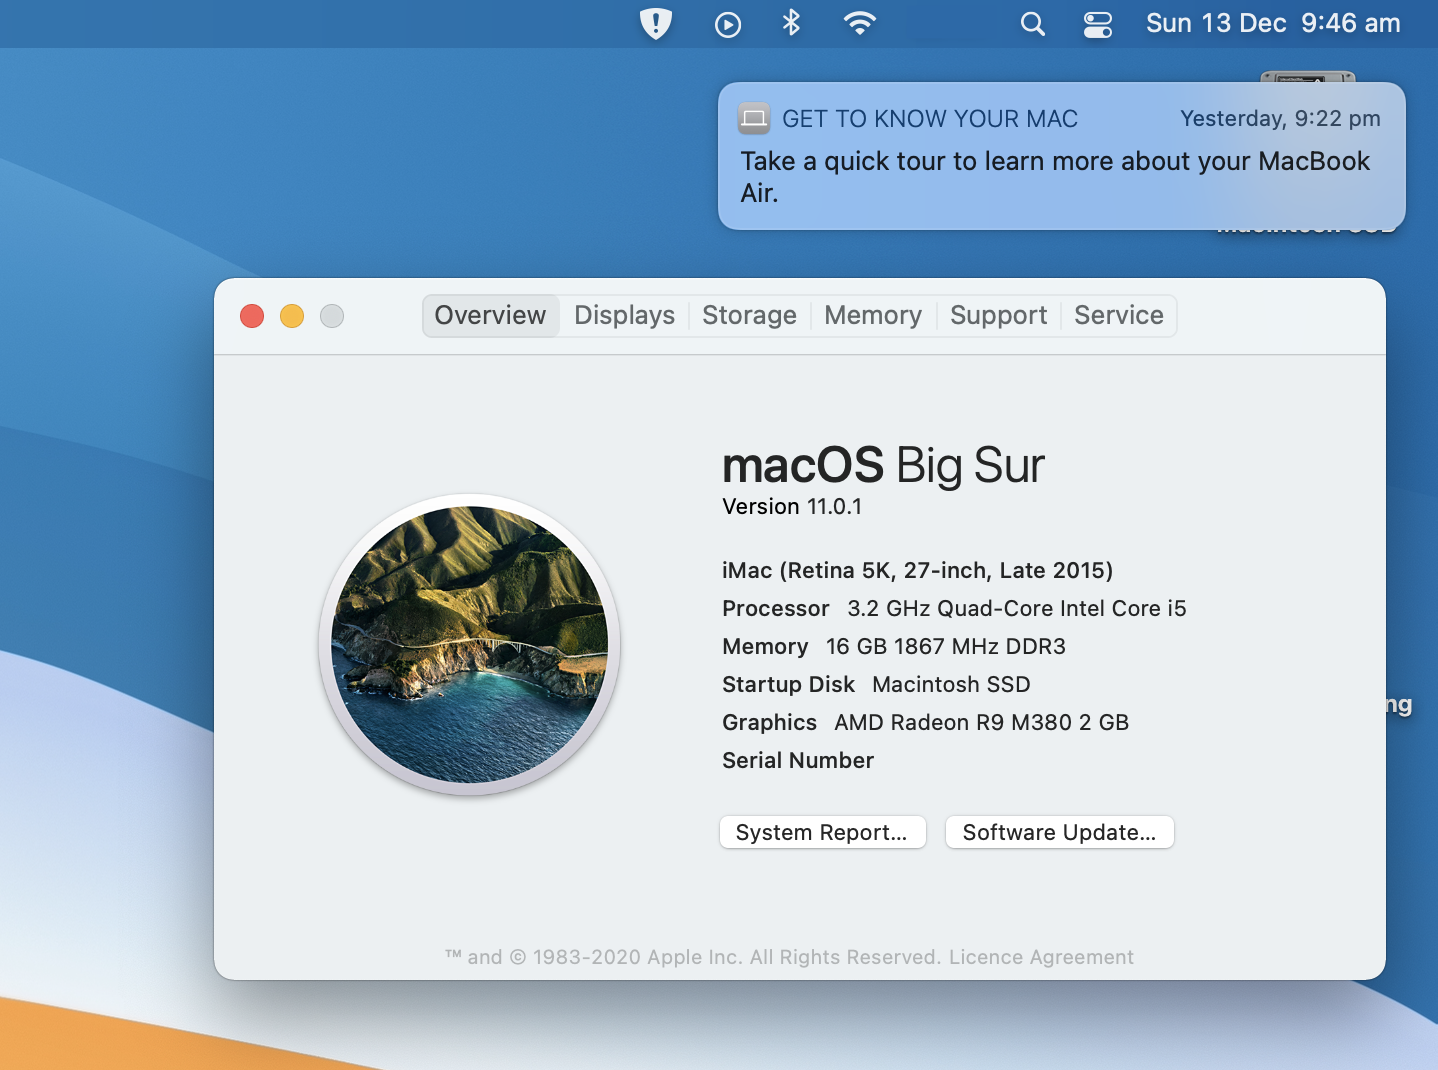
Task: Select the Overview tab
Action: pos(490,316)
